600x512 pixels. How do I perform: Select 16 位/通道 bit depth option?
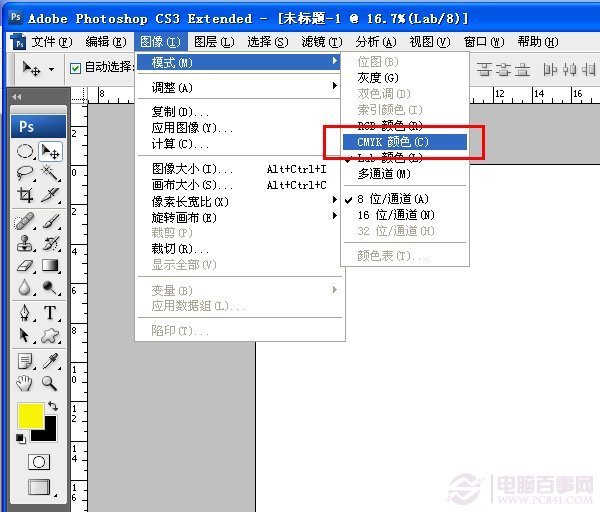[x=396, y=215]
